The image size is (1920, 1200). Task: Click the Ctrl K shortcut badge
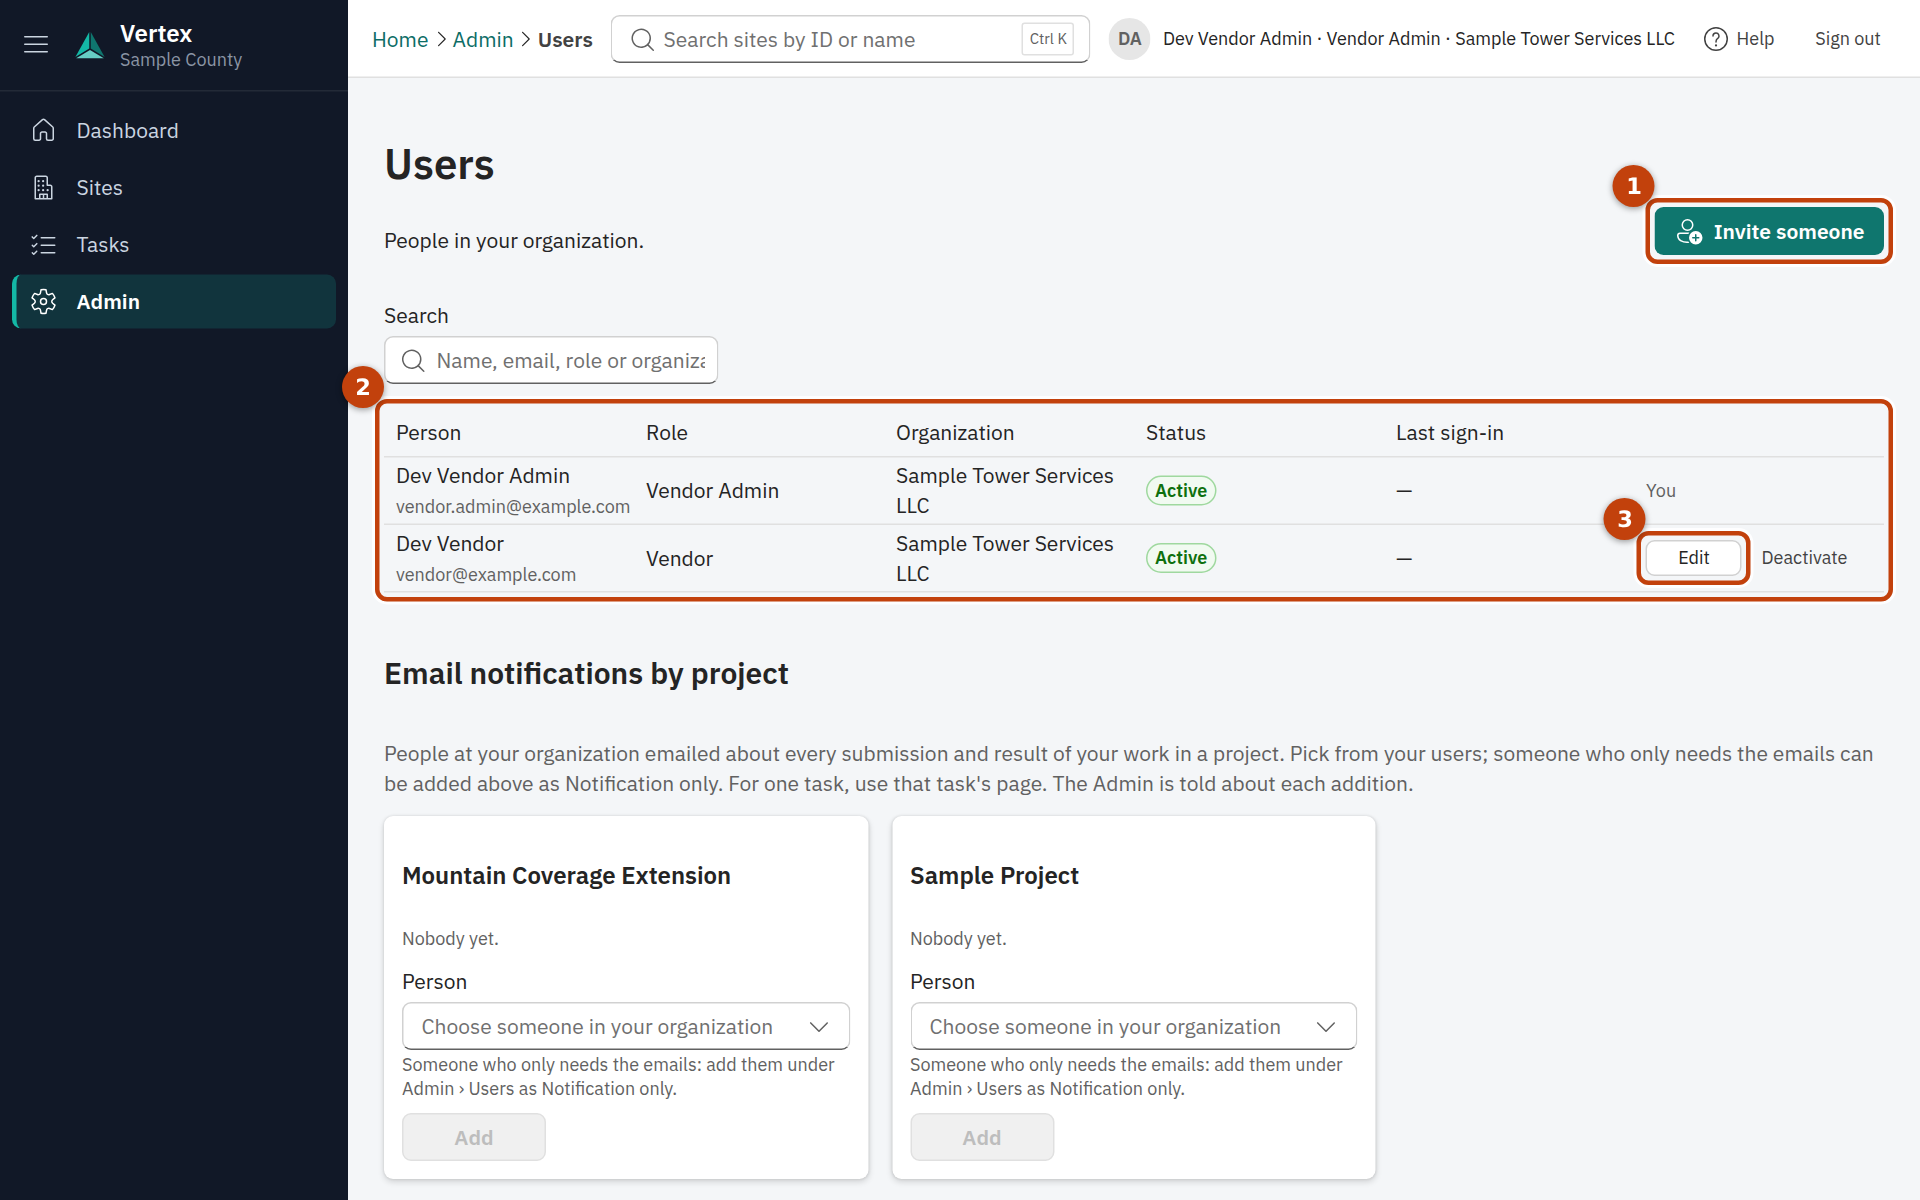click(x=1048, y=39)
